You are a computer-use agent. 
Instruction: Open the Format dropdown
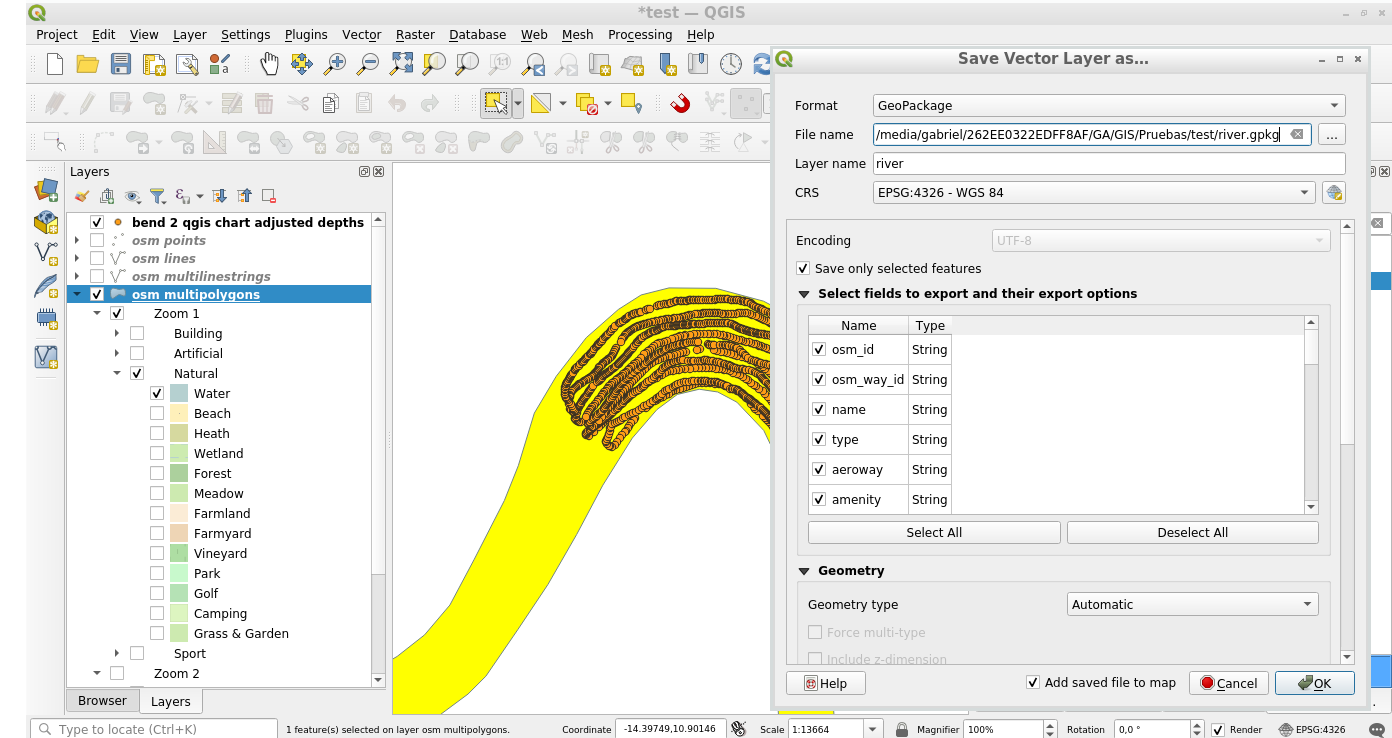tap(1109, 105)
